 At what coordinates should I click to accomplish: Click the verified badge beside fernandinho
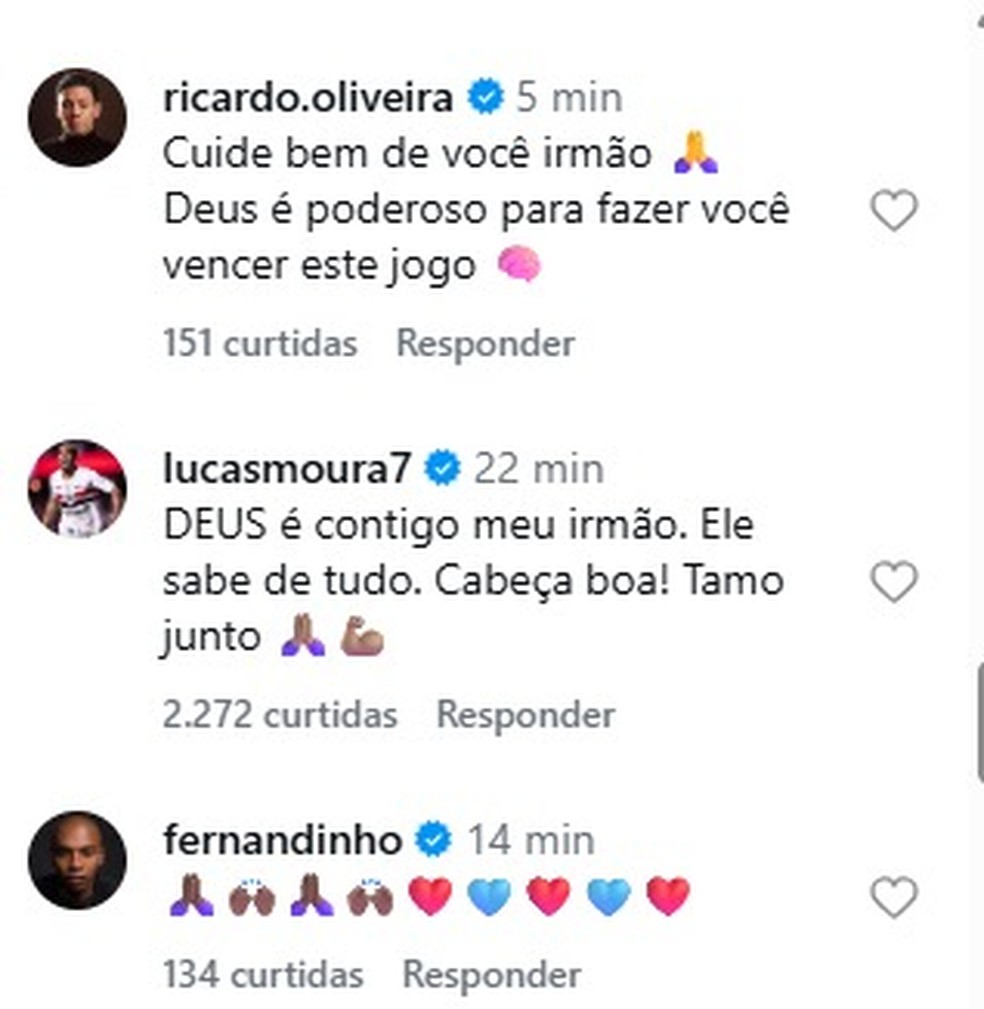point(433,839)
